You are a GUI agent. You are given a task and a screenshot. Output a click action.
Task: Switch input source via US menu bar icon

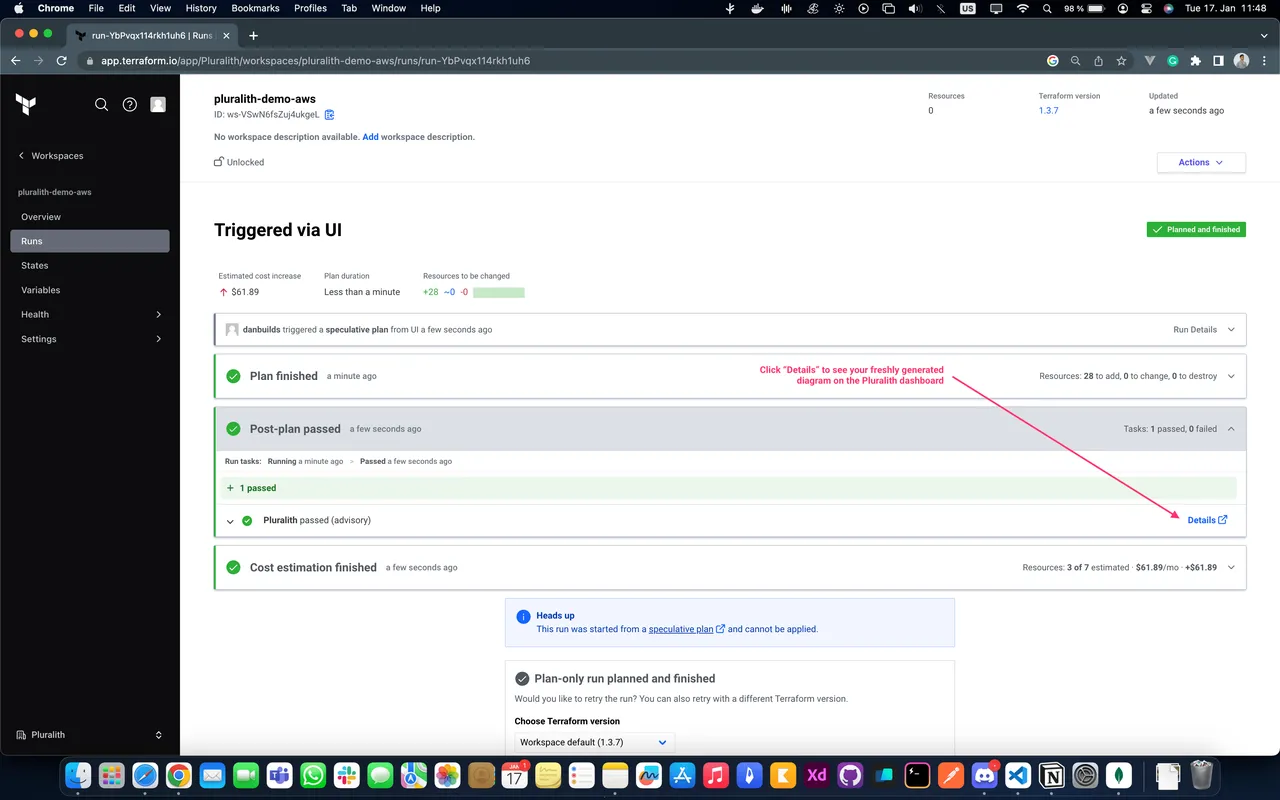967,8
